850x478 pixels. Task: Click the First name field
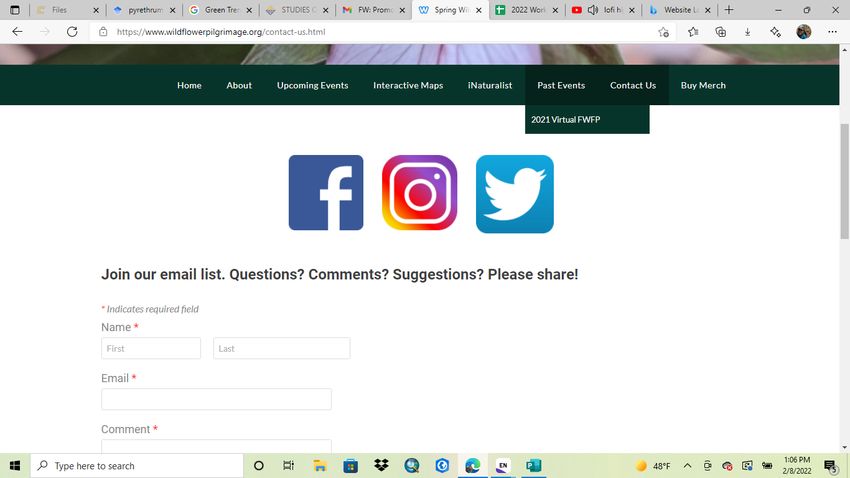click(x=151, y=348)
